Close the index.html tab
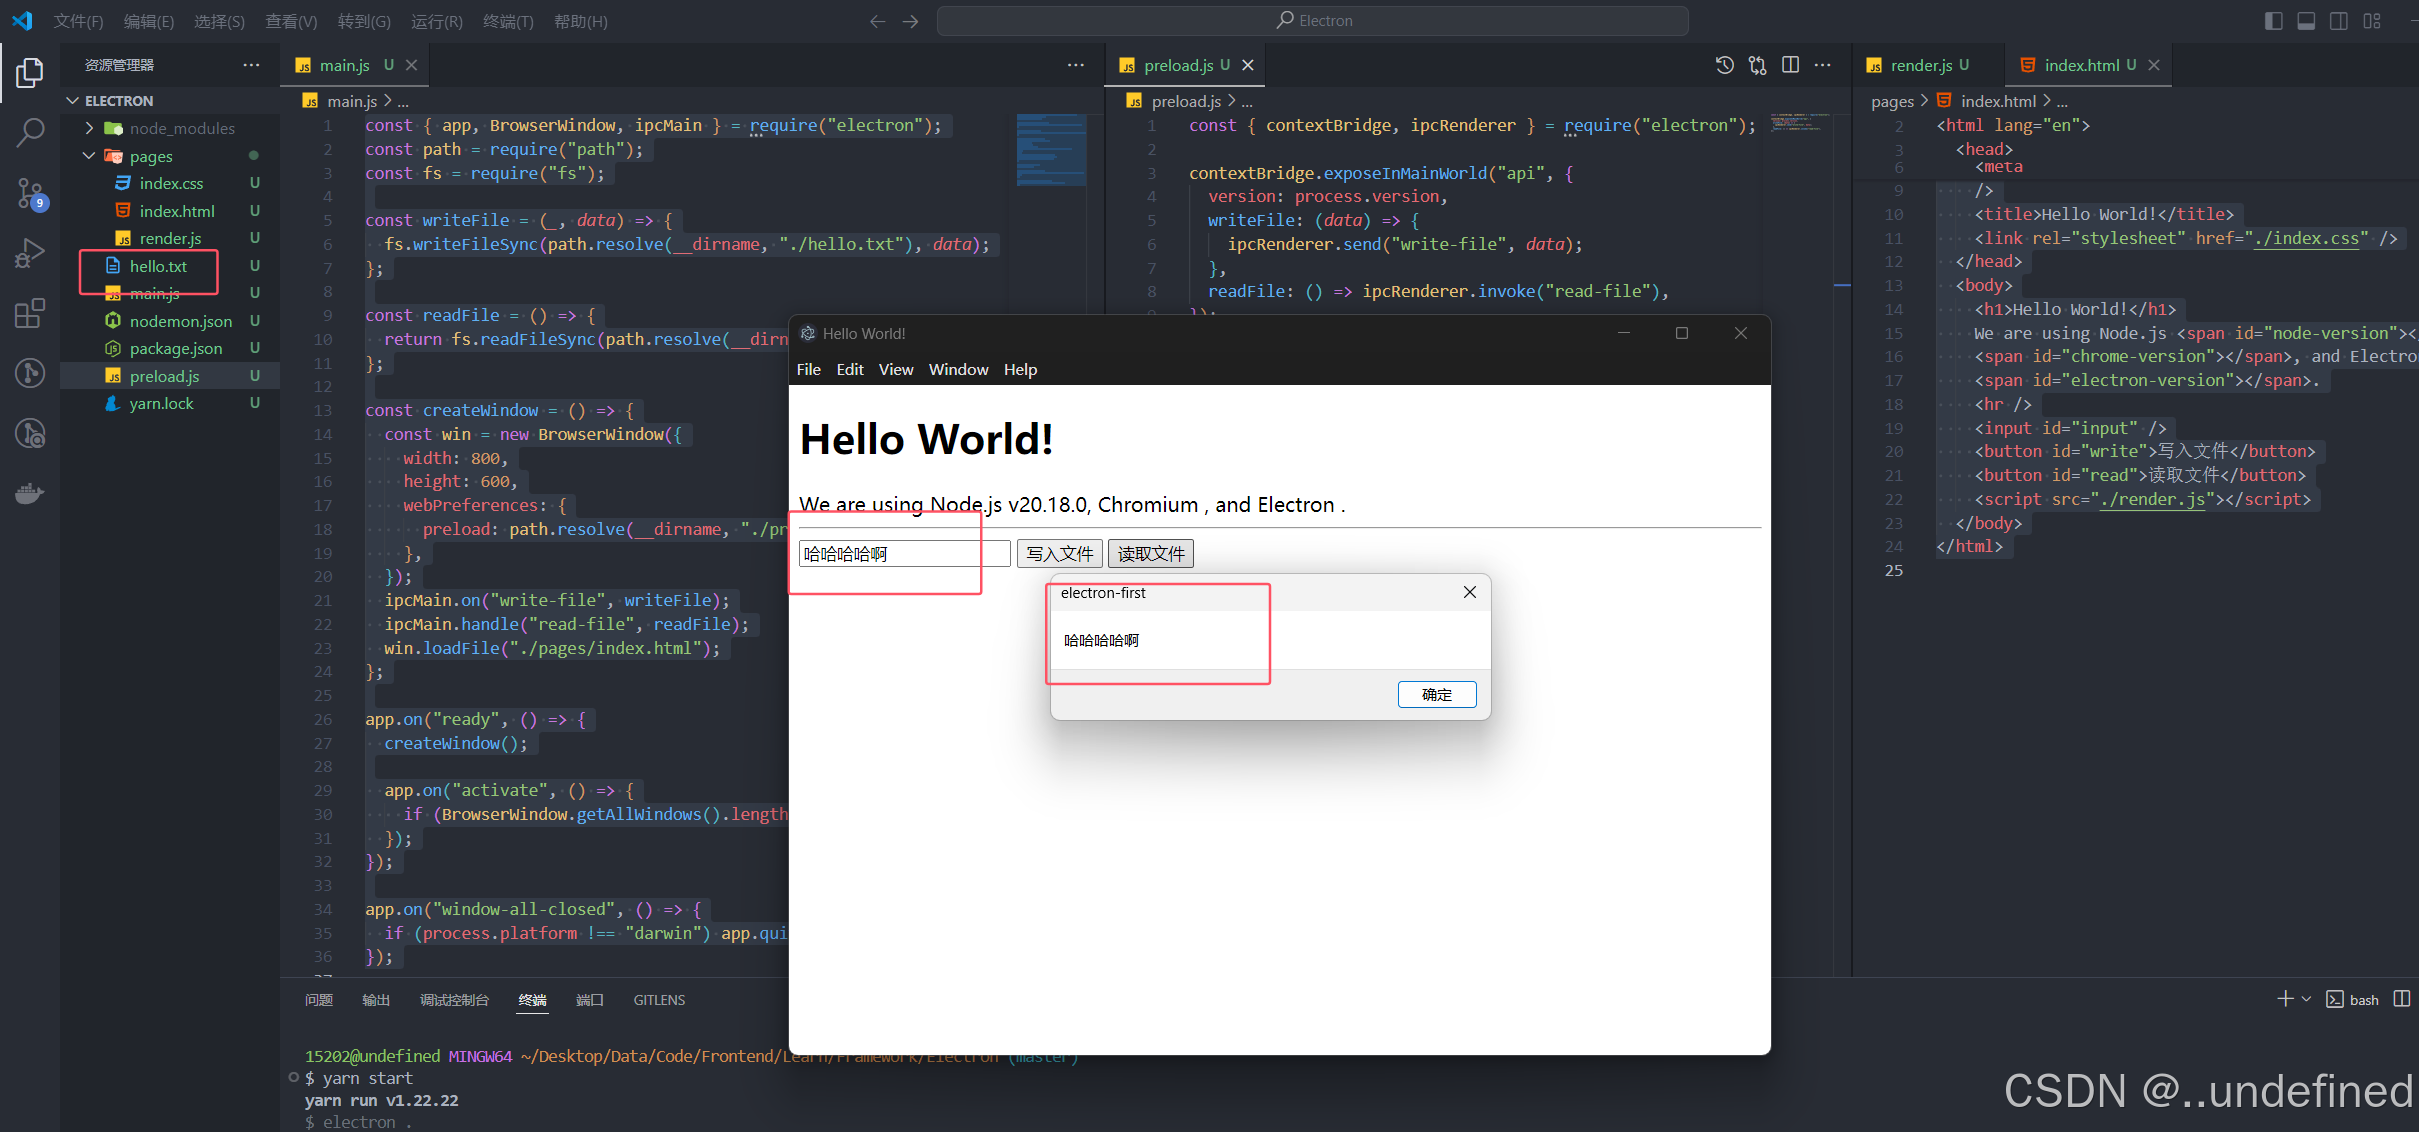 (x=2154, y=65)
